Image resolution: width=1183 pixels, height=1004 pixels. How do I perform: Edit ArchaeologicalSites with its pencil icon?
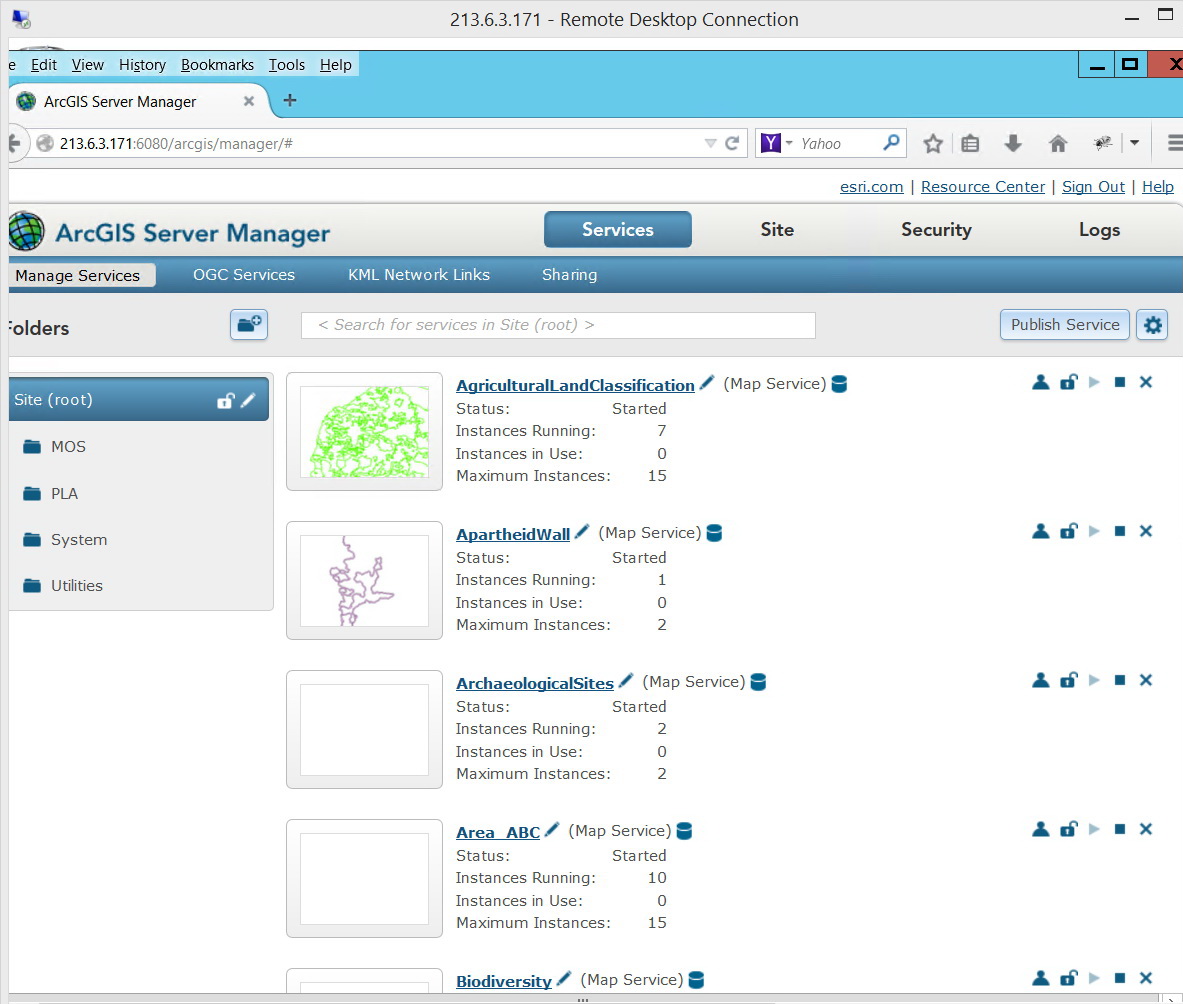pos(625,681)
